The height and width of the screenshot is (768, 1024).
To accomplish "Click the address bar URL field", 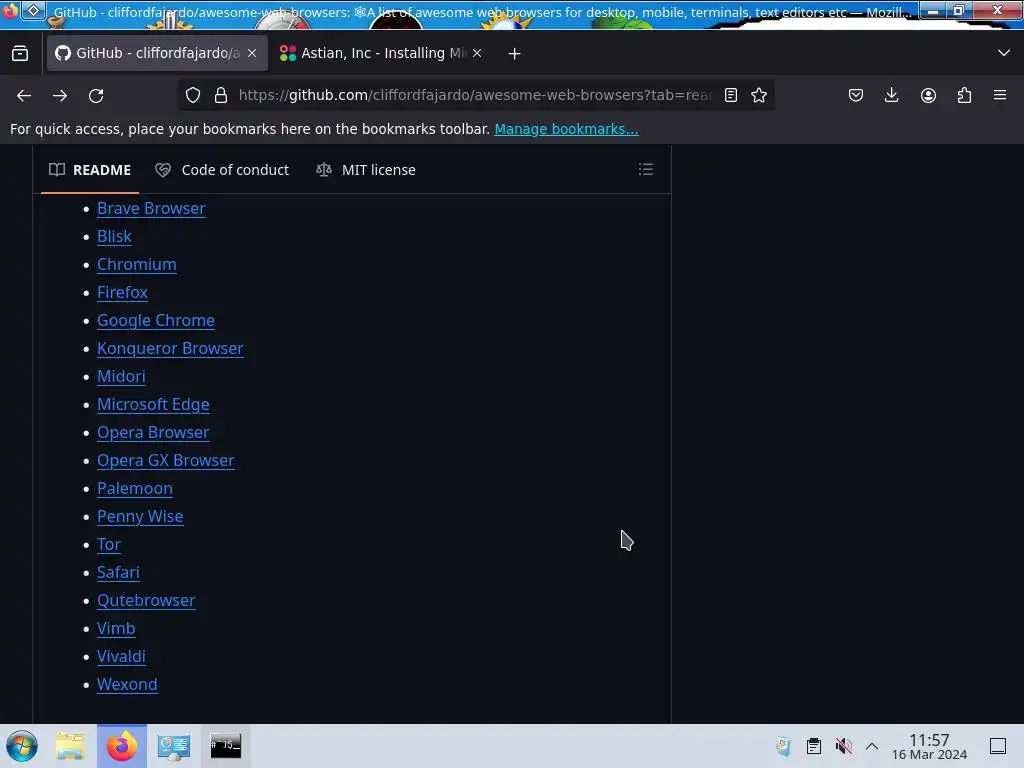I will click(x=475, y=95).
